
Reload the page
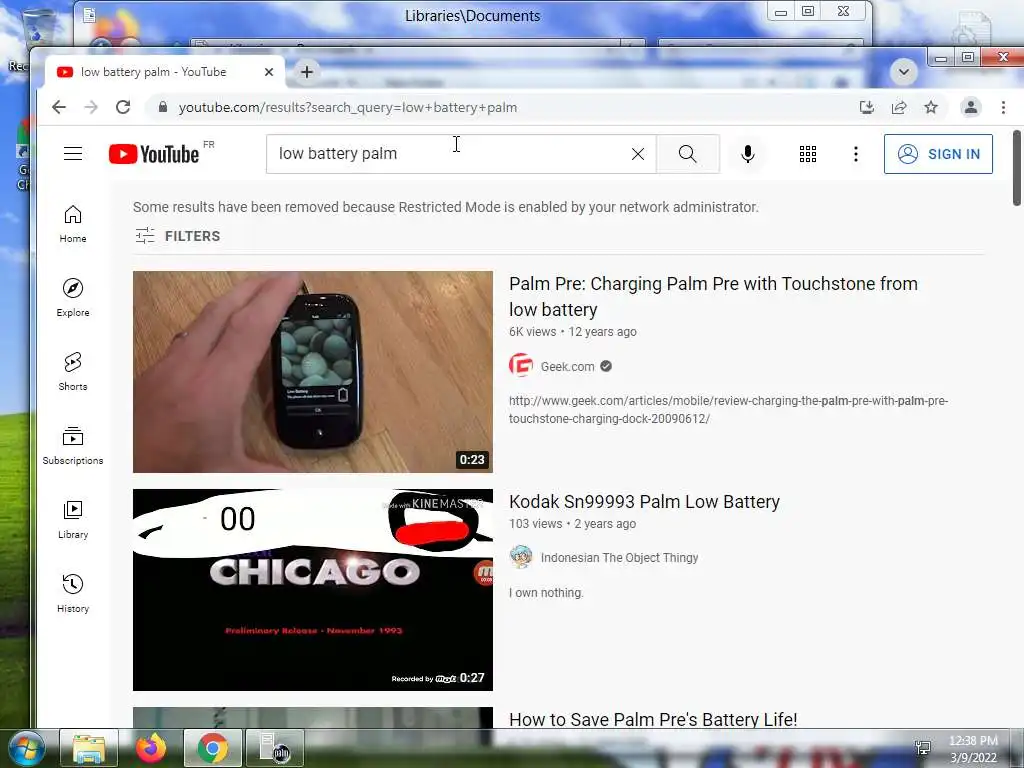click(123, 107)
